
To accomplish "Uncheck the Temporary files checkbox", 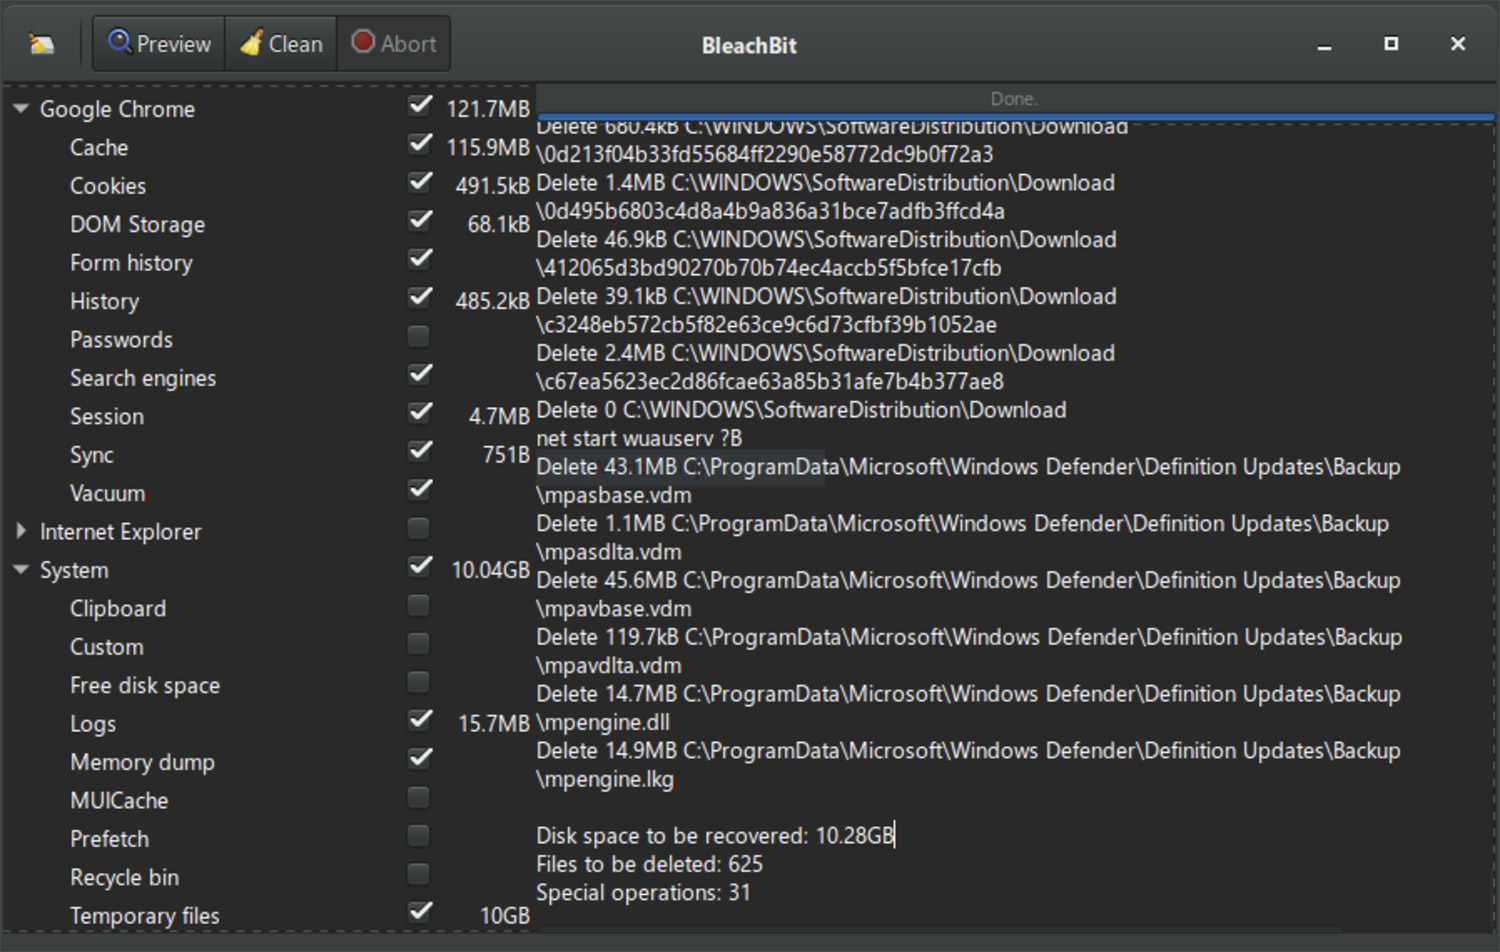I will [x=420, y=912].
